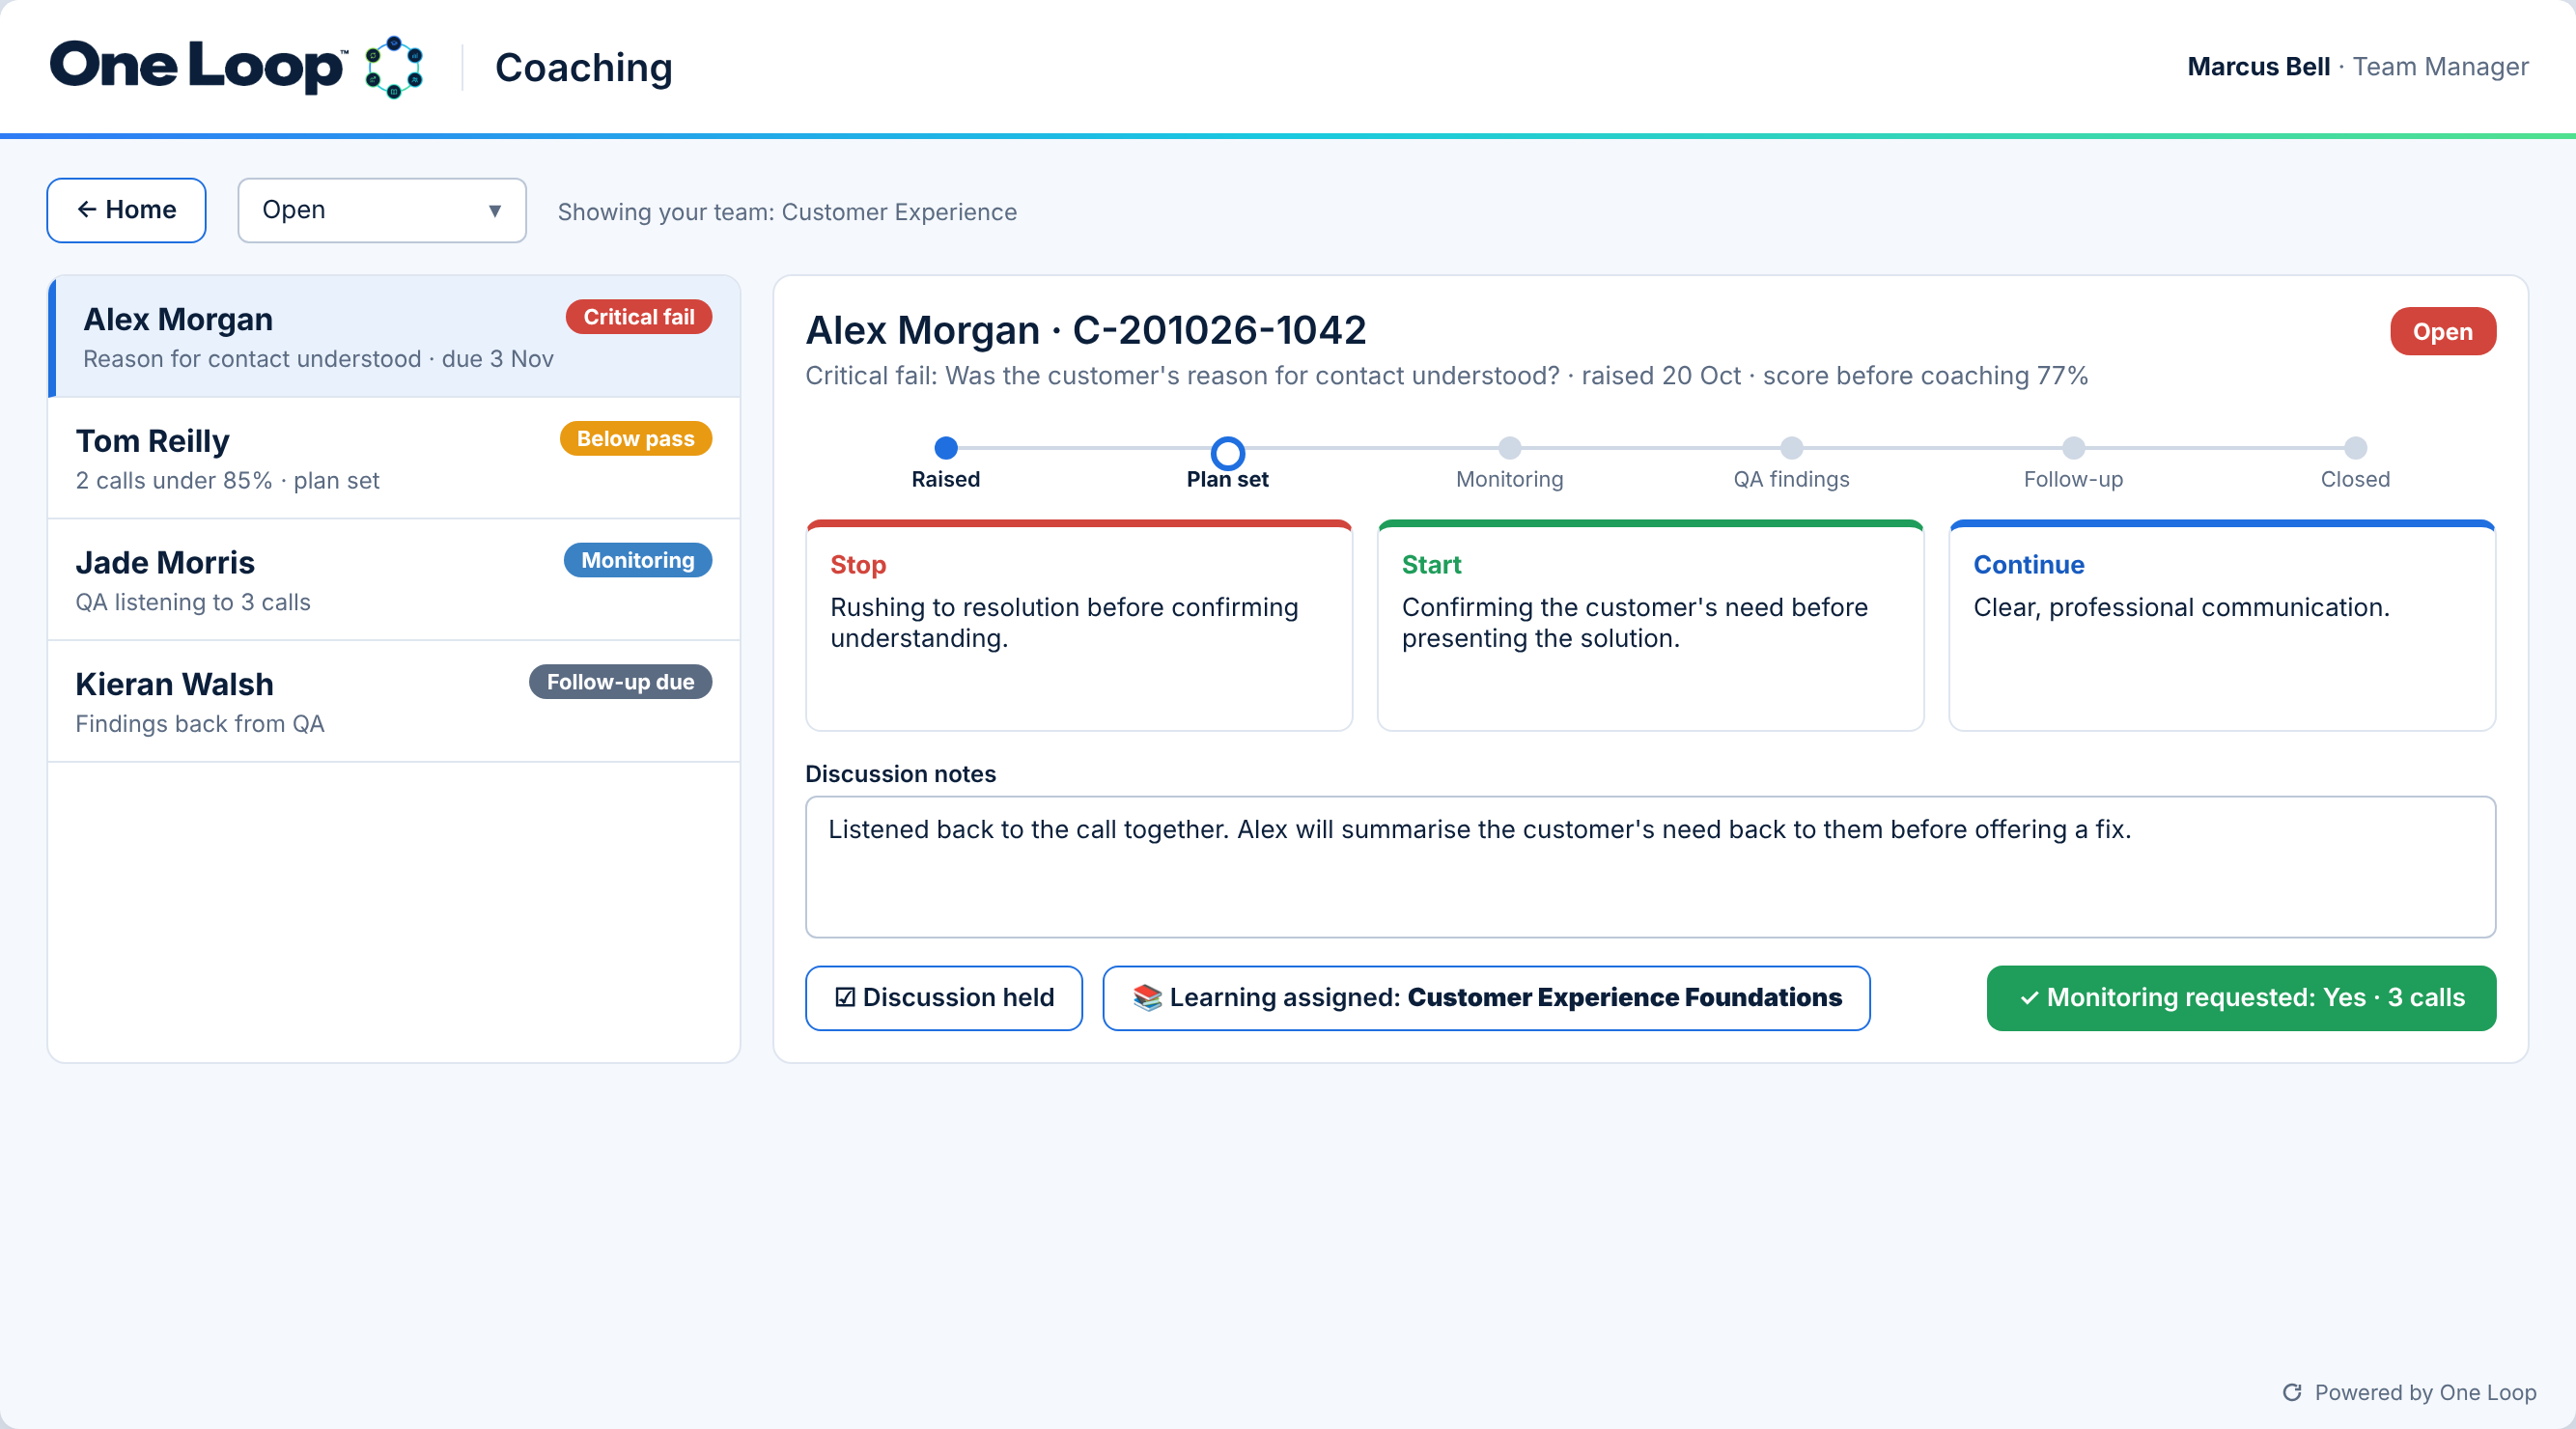The image size is (2576, 1429).
Task: Click the Start card text
Action: [1635, 623]
